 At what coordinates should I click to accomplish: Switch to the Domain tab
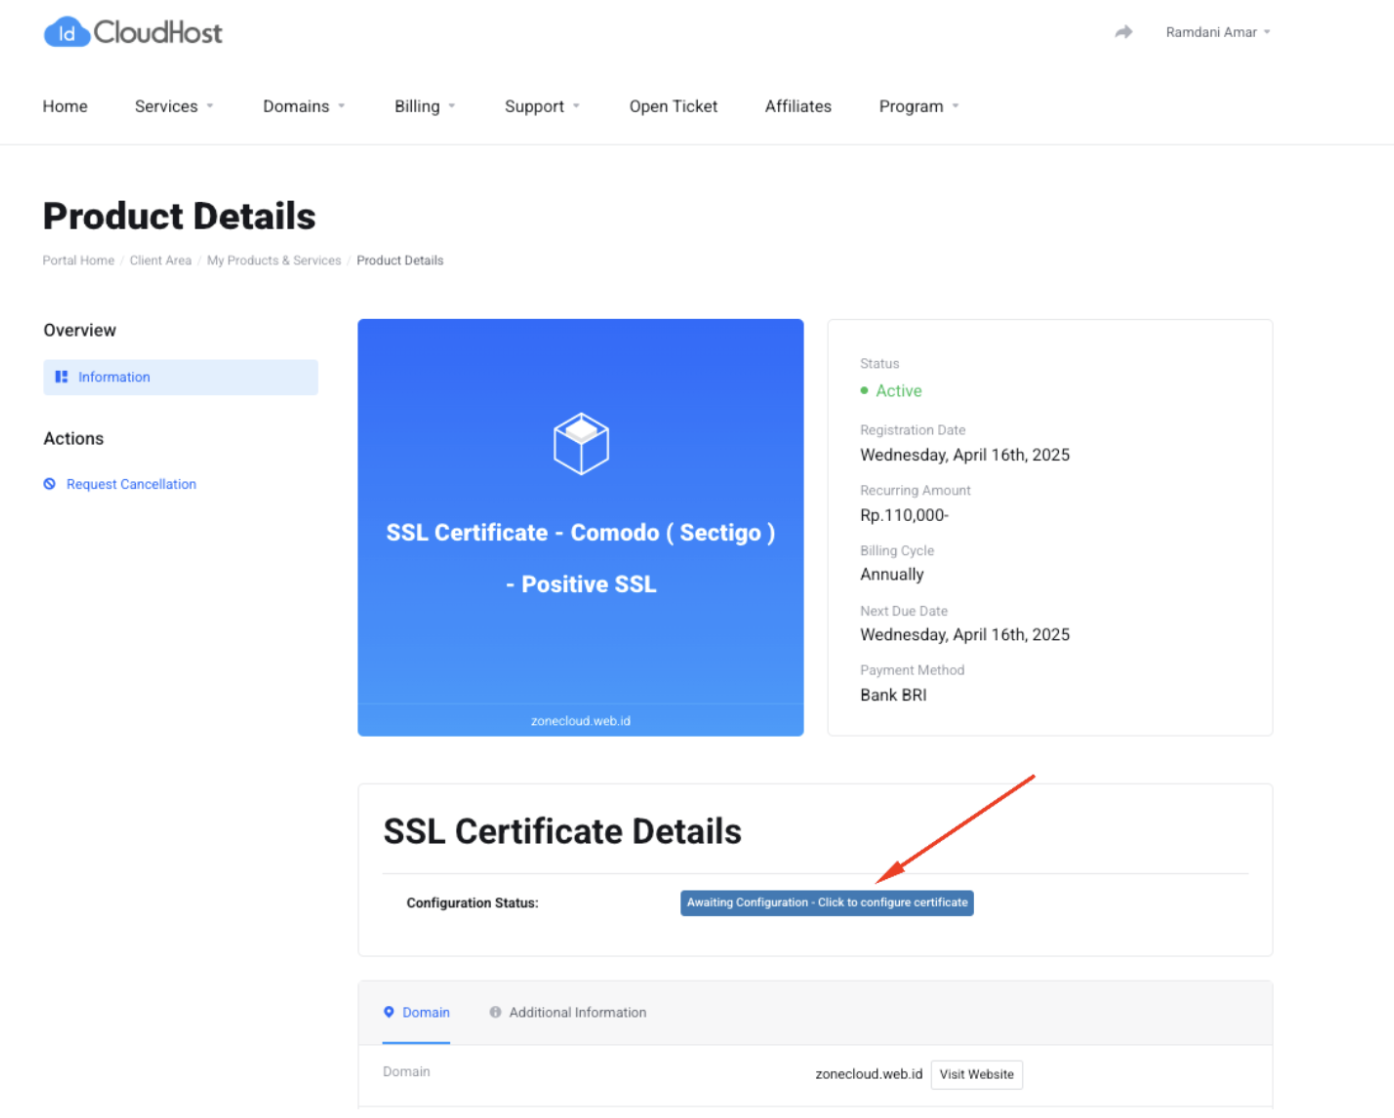(x=417, y=1012)
